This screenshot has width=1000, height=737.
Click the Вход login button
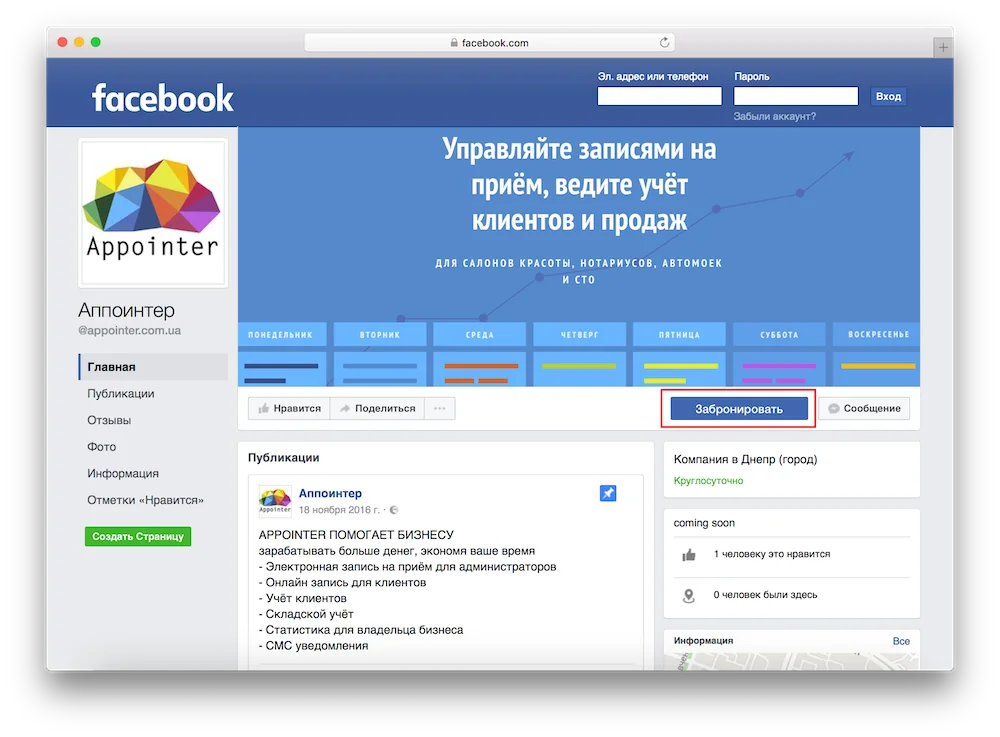pyautogui.click(x=888, y=96)
